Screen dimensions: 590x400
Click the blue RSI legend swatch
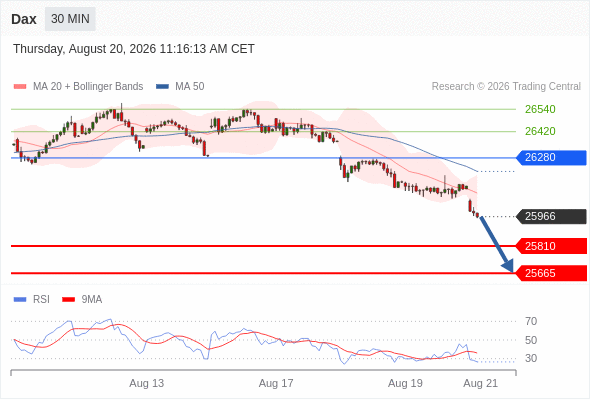[x=20, y=300]
